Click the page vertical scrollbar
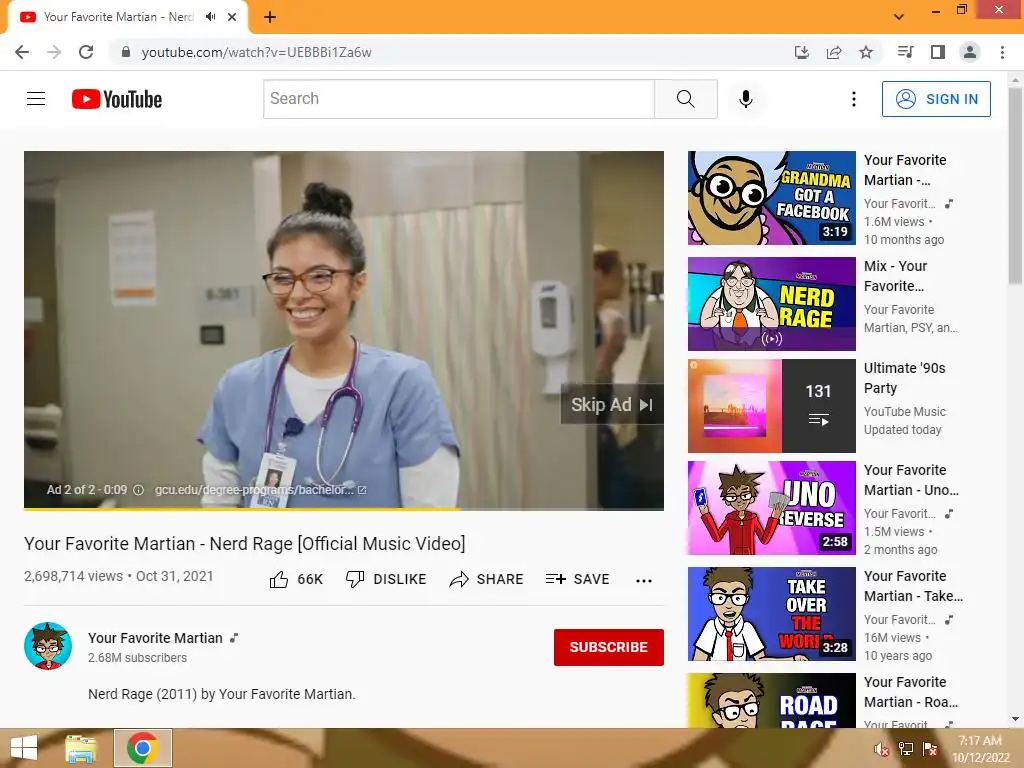1024x768 pixels. point(1015,187)
